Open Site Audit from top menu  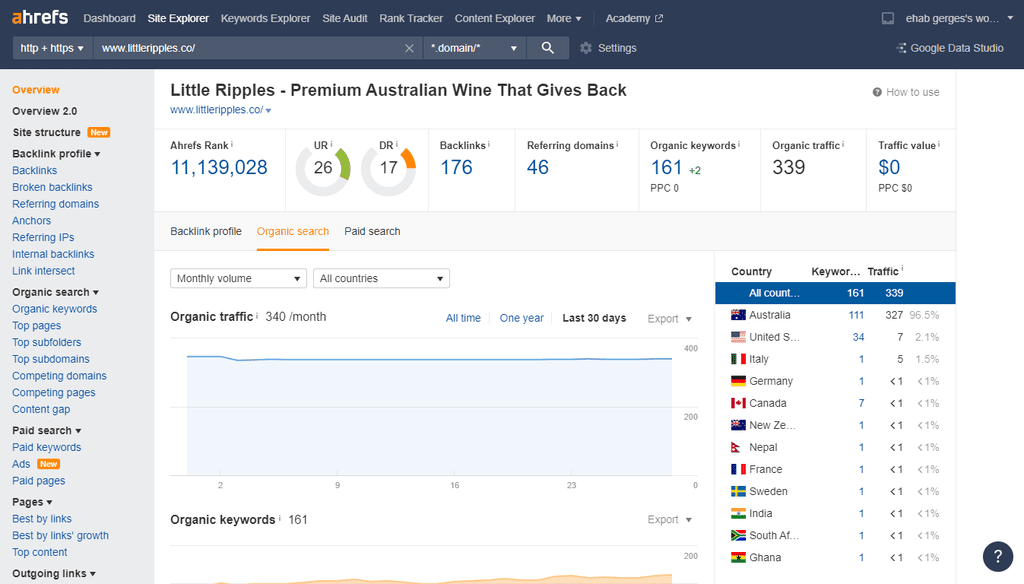(345, 18)
